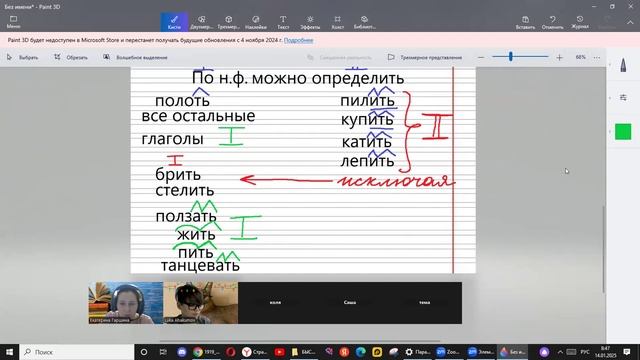This screenshot has width=640, height=360.
Task: Open the Windows Start menu
Action: coord(9,352)
